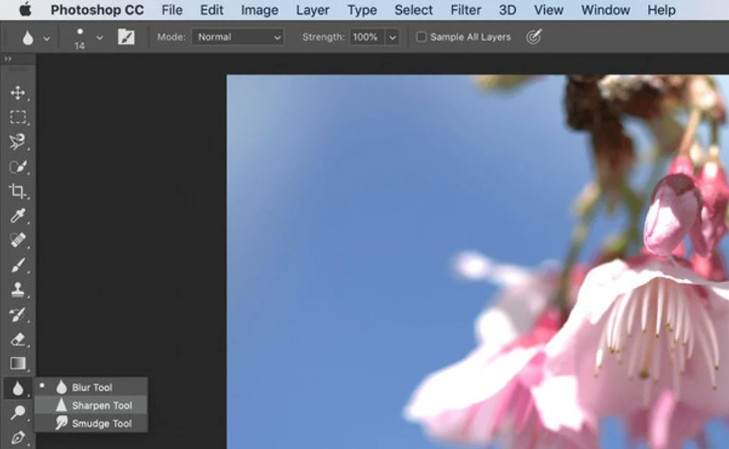Expand the Strength percentage dropdown arrow
This screenshot has height=449, width=729.
[x=392, y=37]
